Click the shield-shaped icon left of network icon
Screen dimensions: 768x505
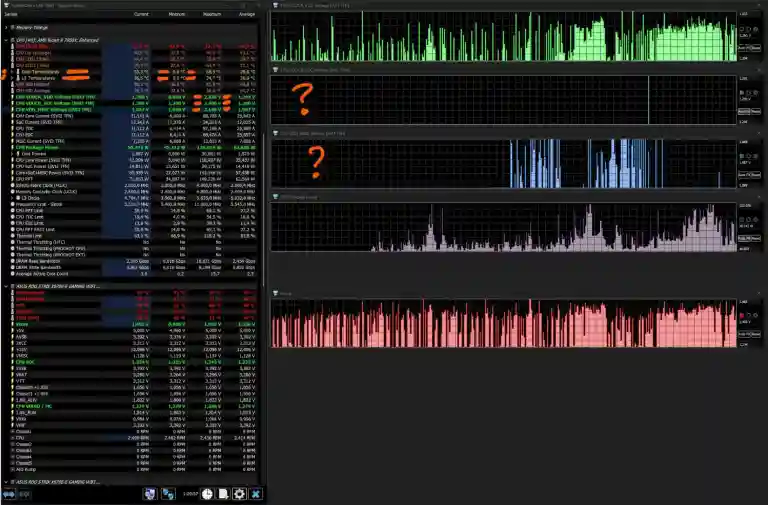click(x=150, y=494)
